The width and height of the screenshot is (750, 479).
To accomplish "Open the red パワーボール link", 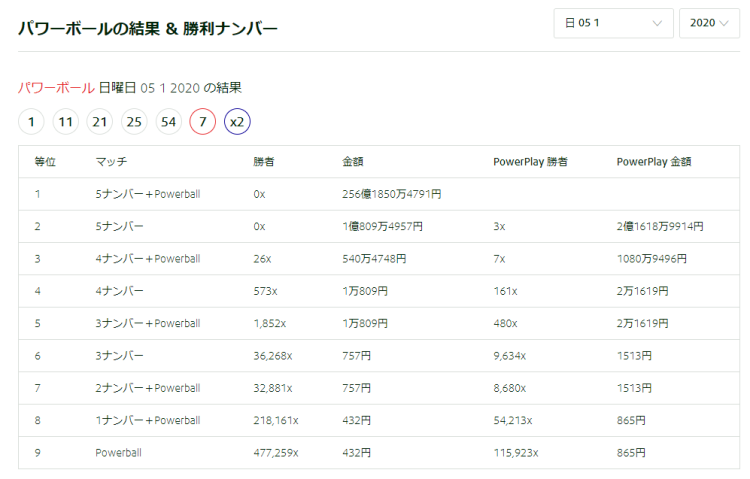I will tap(56, 88).
